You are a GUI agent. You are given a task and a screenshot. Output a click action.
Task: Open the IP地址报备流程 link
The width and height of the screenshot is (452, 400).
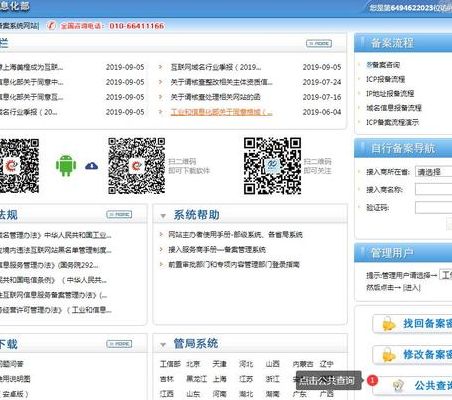click(390, 94)
